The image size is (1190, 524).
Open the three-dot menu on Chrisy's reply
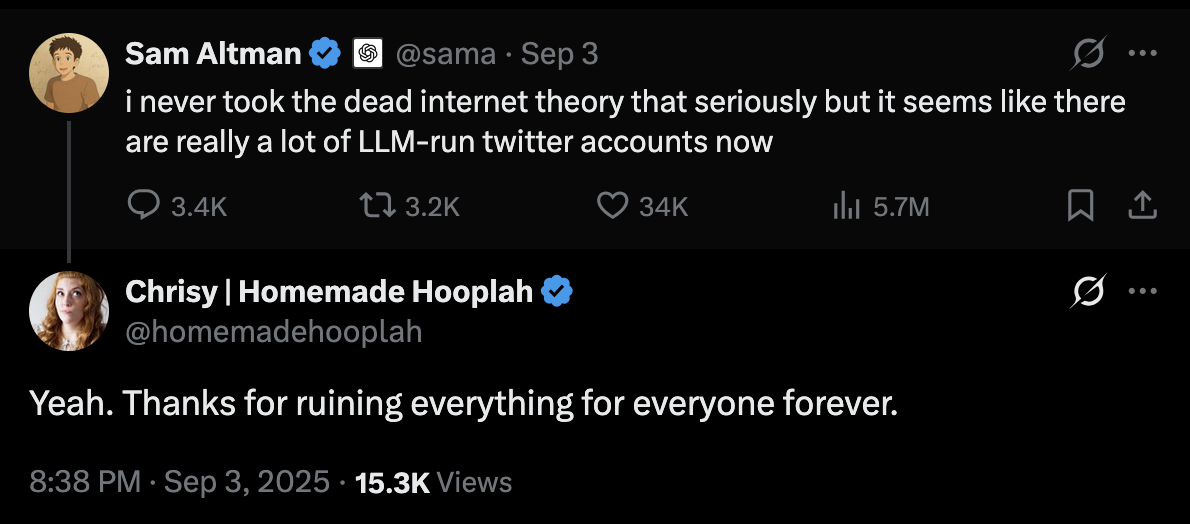(x=1141, y=292)
